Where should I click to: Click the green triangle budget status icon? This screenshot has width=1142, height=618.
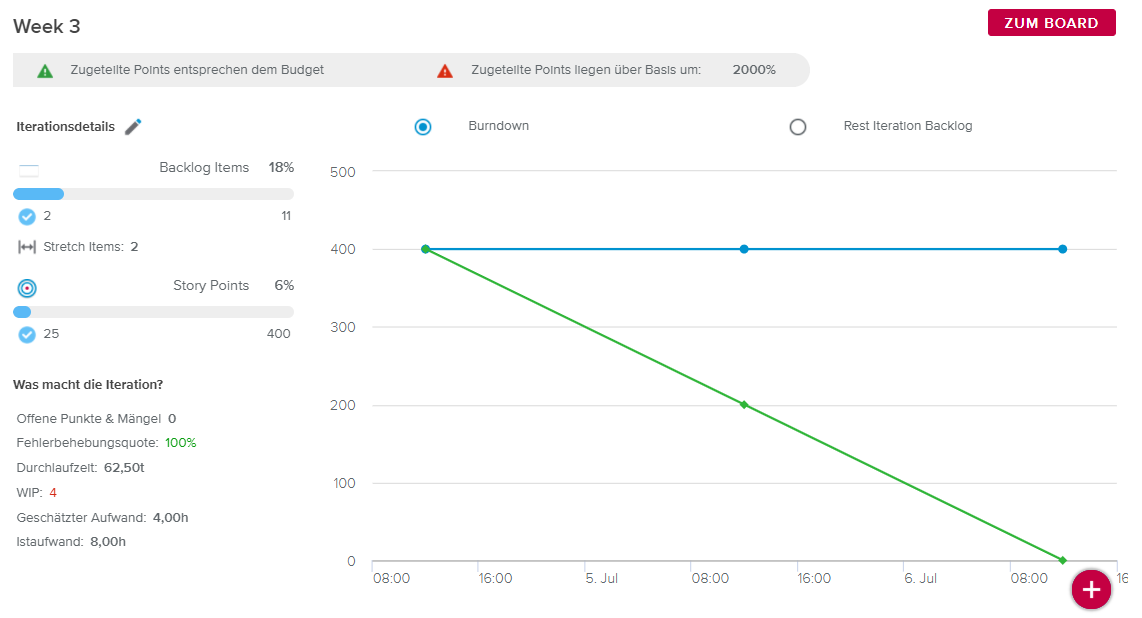click(45, 71)
